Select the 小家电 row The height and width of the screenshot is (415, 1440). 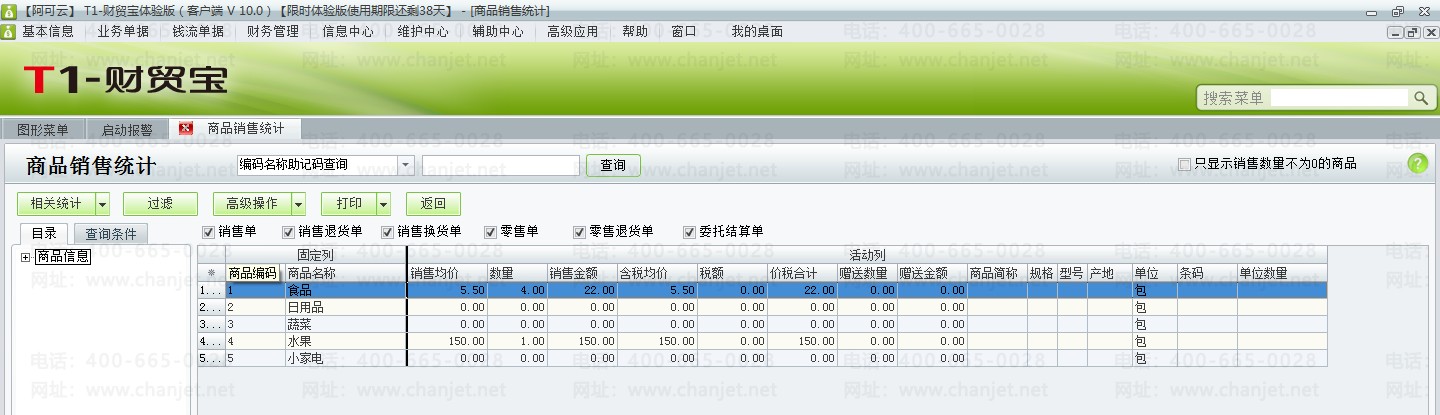[x=762, y=358]
